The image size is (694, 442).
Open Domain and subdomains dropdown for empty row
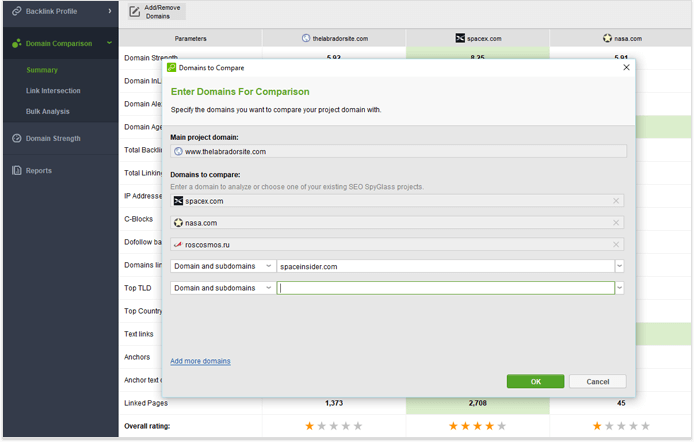pos(223,288)
